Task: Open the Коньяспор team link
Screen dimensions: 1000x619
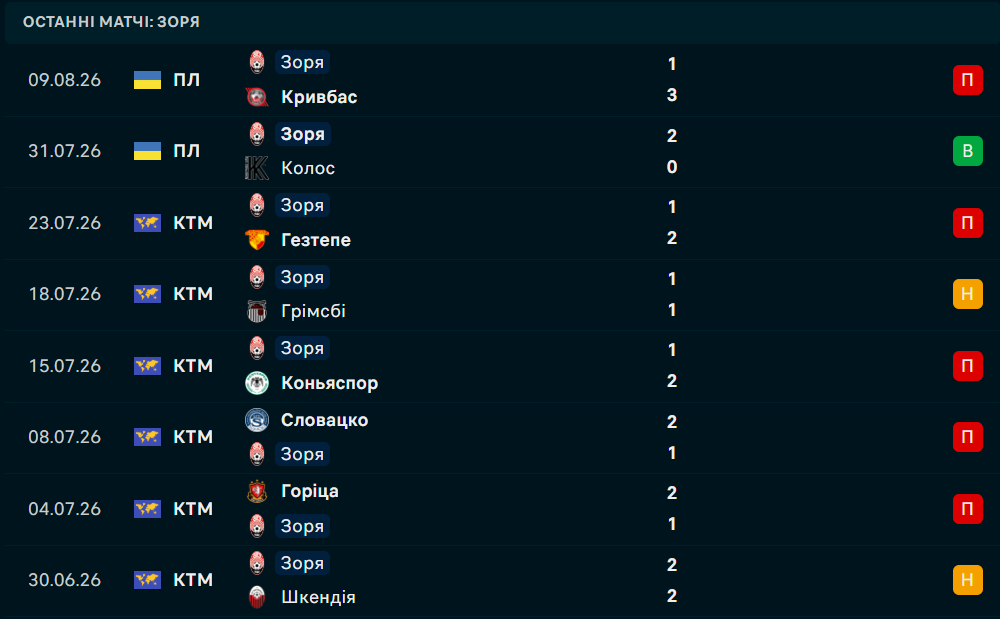Action: pos(330,382)
